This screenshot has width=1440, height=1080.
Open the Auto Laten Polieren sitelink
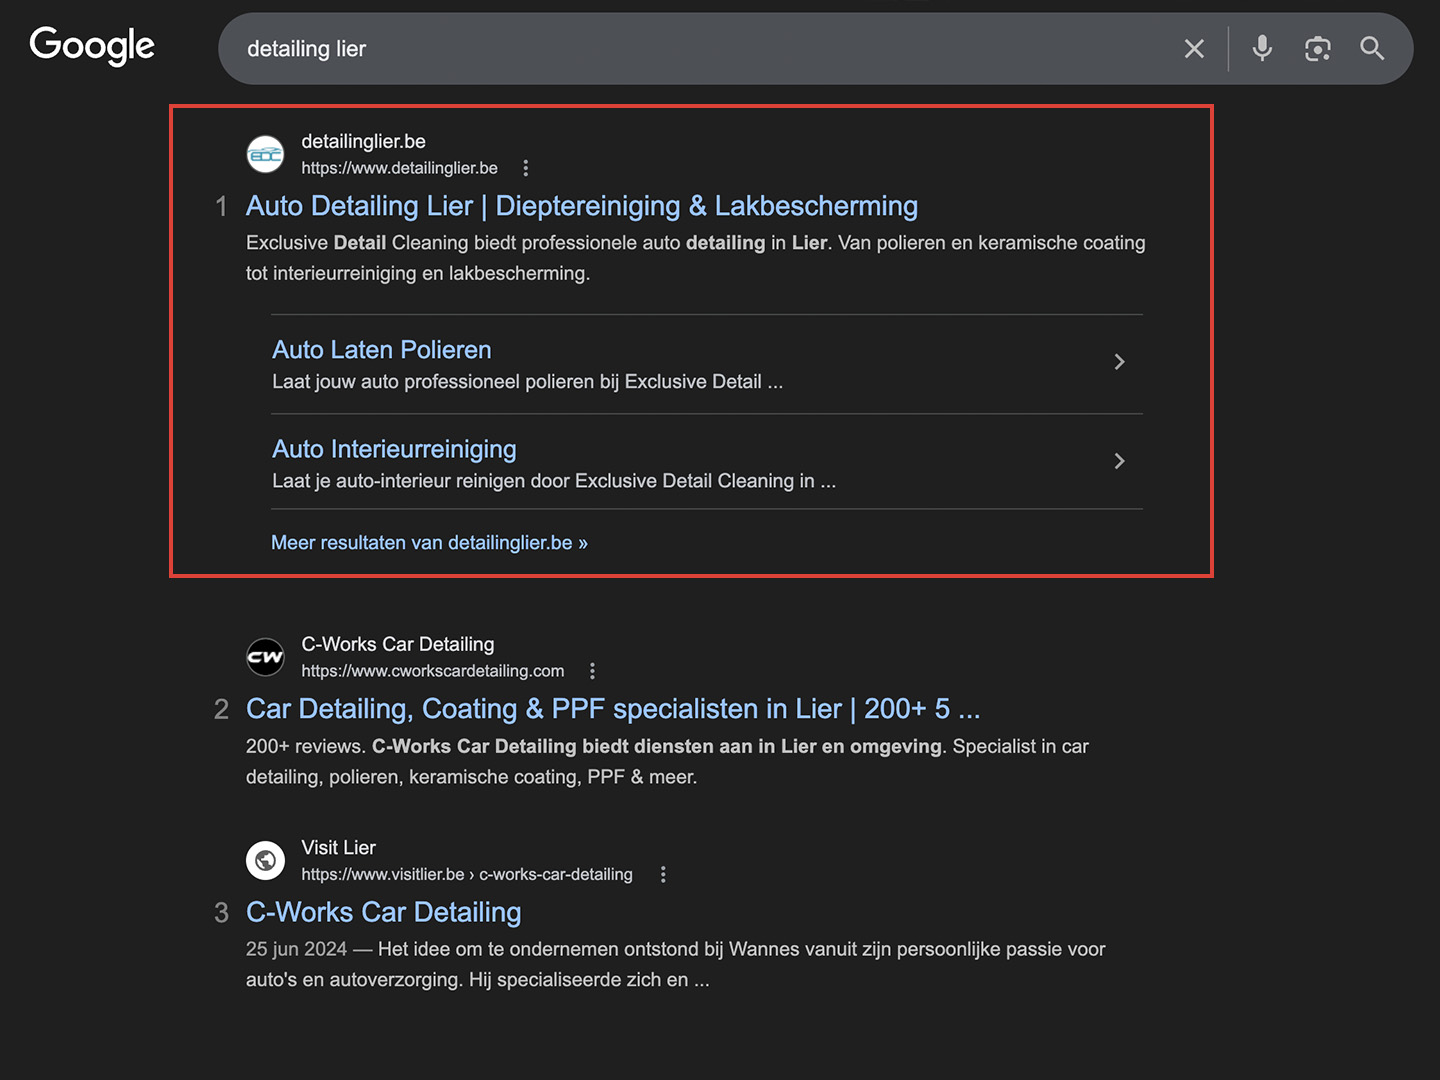381,350
